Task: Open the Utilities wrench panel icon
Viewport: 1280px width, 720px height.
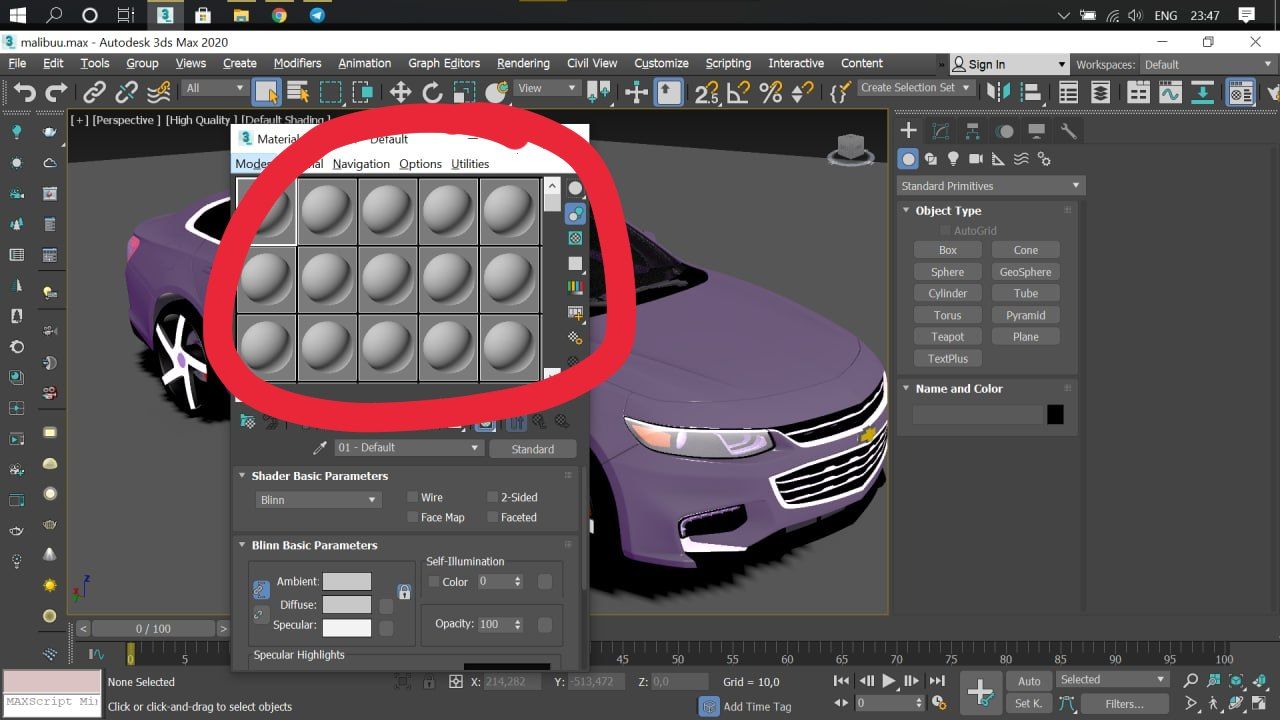Action: click(x=1068, y=131)
